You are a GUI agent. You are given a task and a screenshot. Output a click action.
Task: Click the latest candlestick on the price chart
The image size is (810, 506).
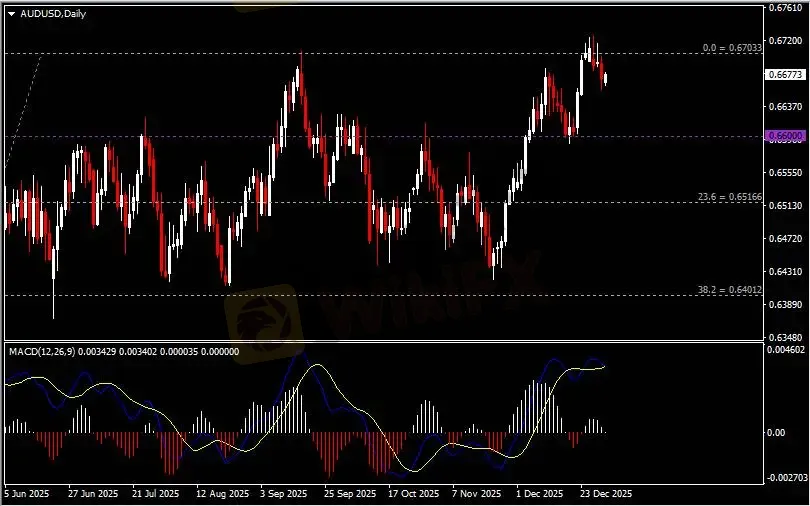(x=605, y=77)
